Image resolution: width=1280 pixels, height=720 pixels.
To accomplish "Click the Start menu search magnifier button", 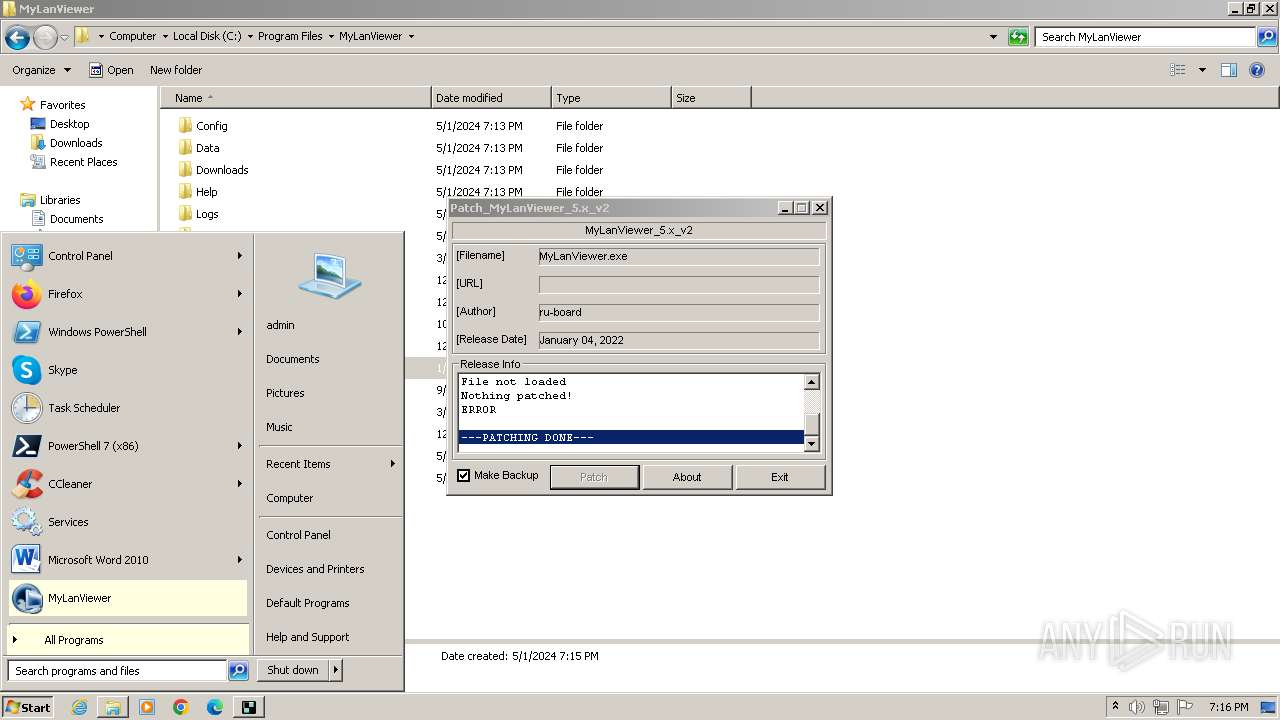I will (x=238, y=671).
